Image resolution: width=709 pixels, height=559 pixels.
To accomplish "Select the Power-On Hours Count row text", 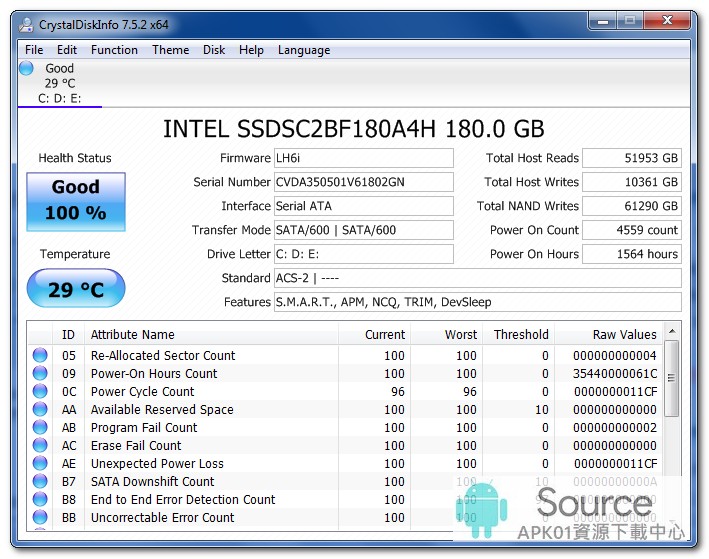I will pos(154,374).
